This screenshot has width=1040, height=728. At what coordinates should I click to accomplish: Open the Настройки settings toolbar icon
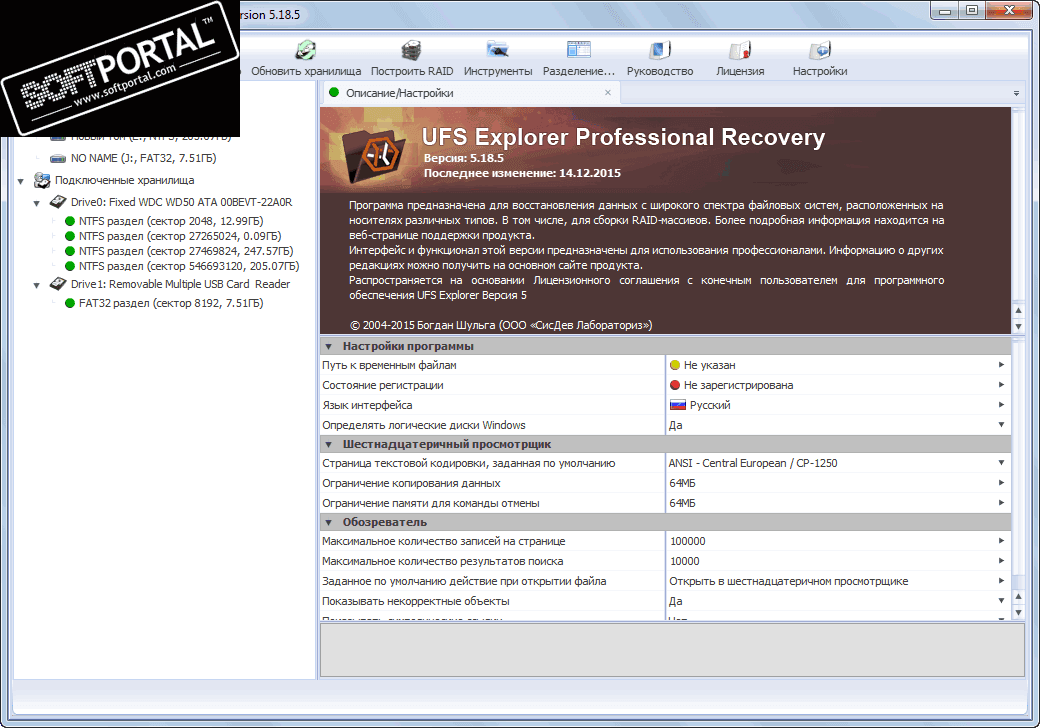click(820, 50)
